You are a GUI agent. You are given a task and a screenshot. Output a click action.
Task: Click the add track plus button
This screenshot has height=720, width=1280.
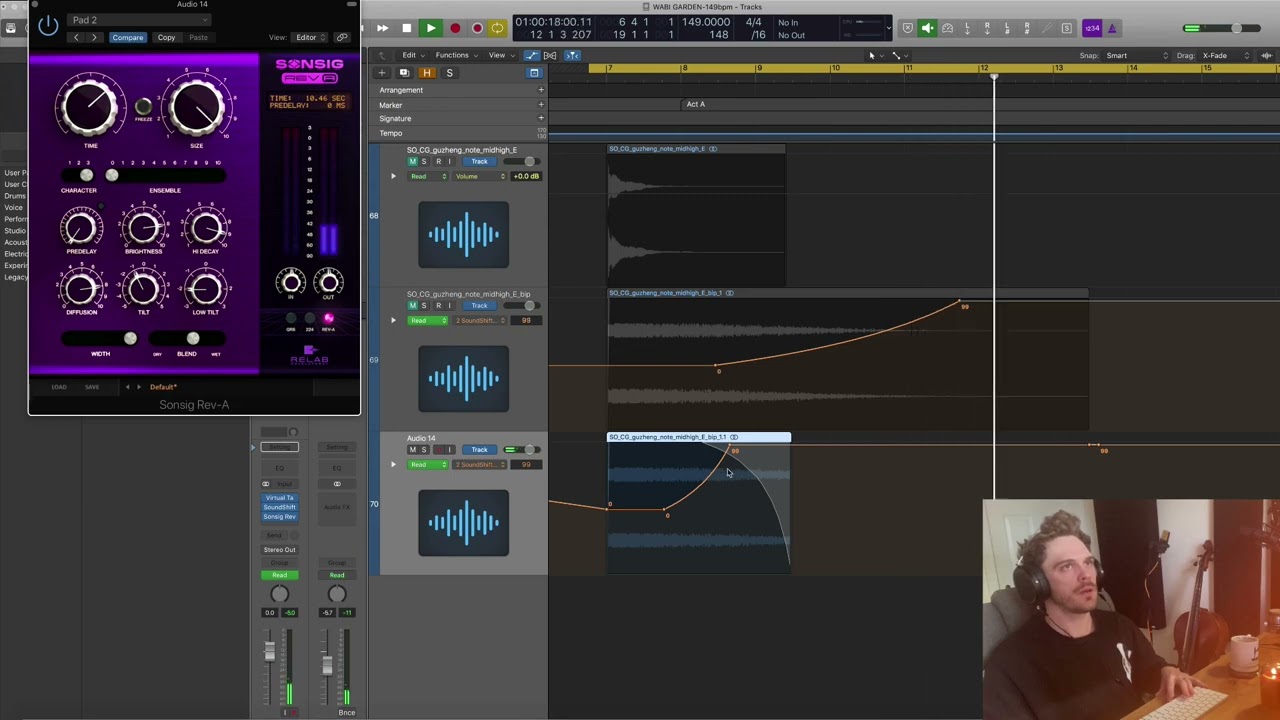[381, 73]
